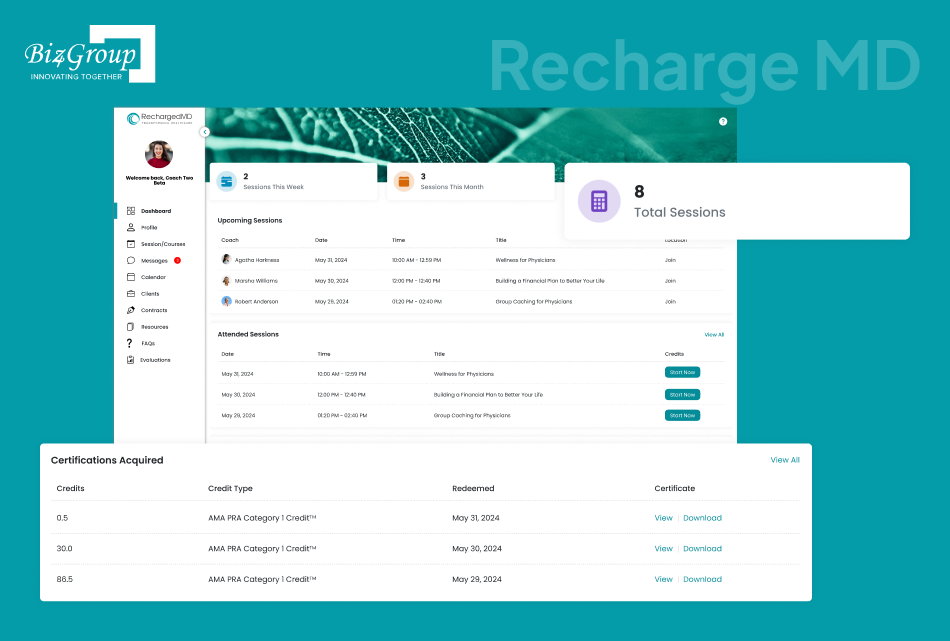Select Messages menu item
The image size is (950, 641).
154,261
